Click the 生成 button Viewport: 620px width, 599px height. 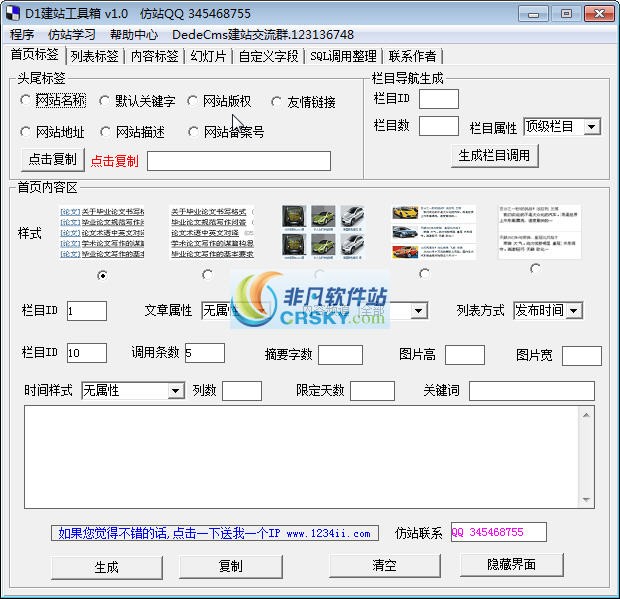(107, 567)
